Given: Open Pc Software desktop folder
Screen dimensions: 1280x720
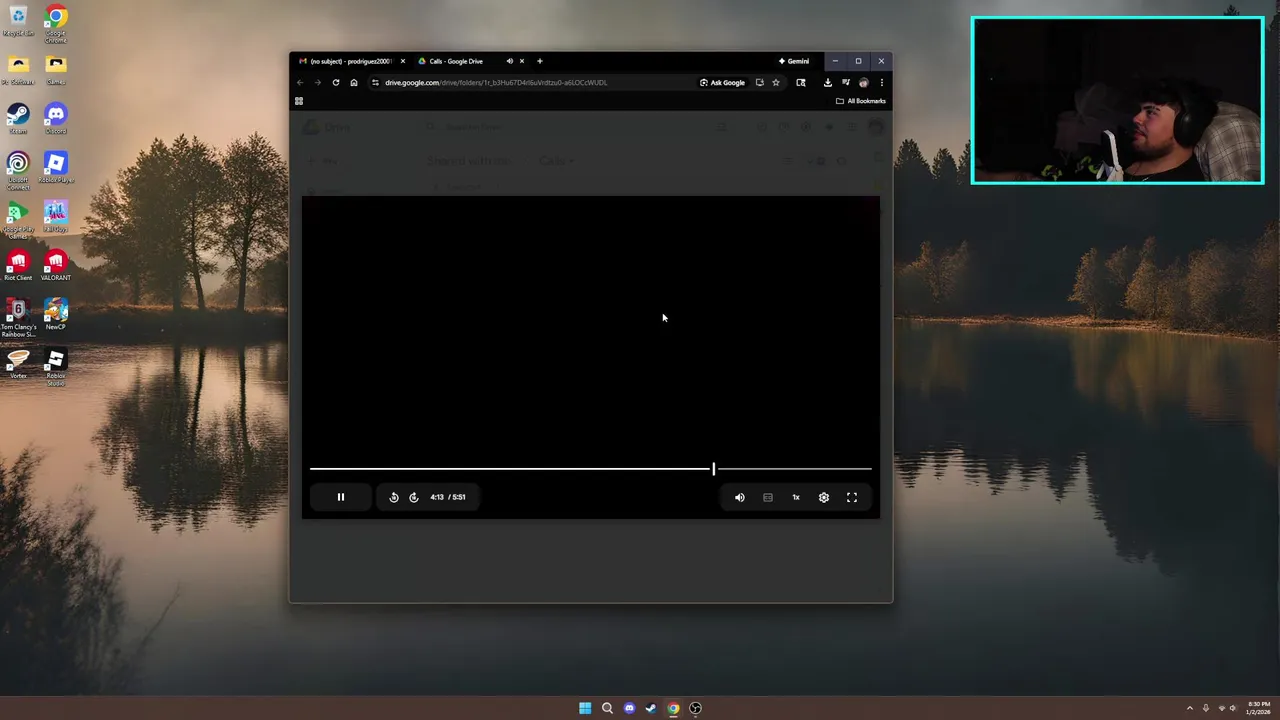Looking at the screenshot, I should point(18,70).
